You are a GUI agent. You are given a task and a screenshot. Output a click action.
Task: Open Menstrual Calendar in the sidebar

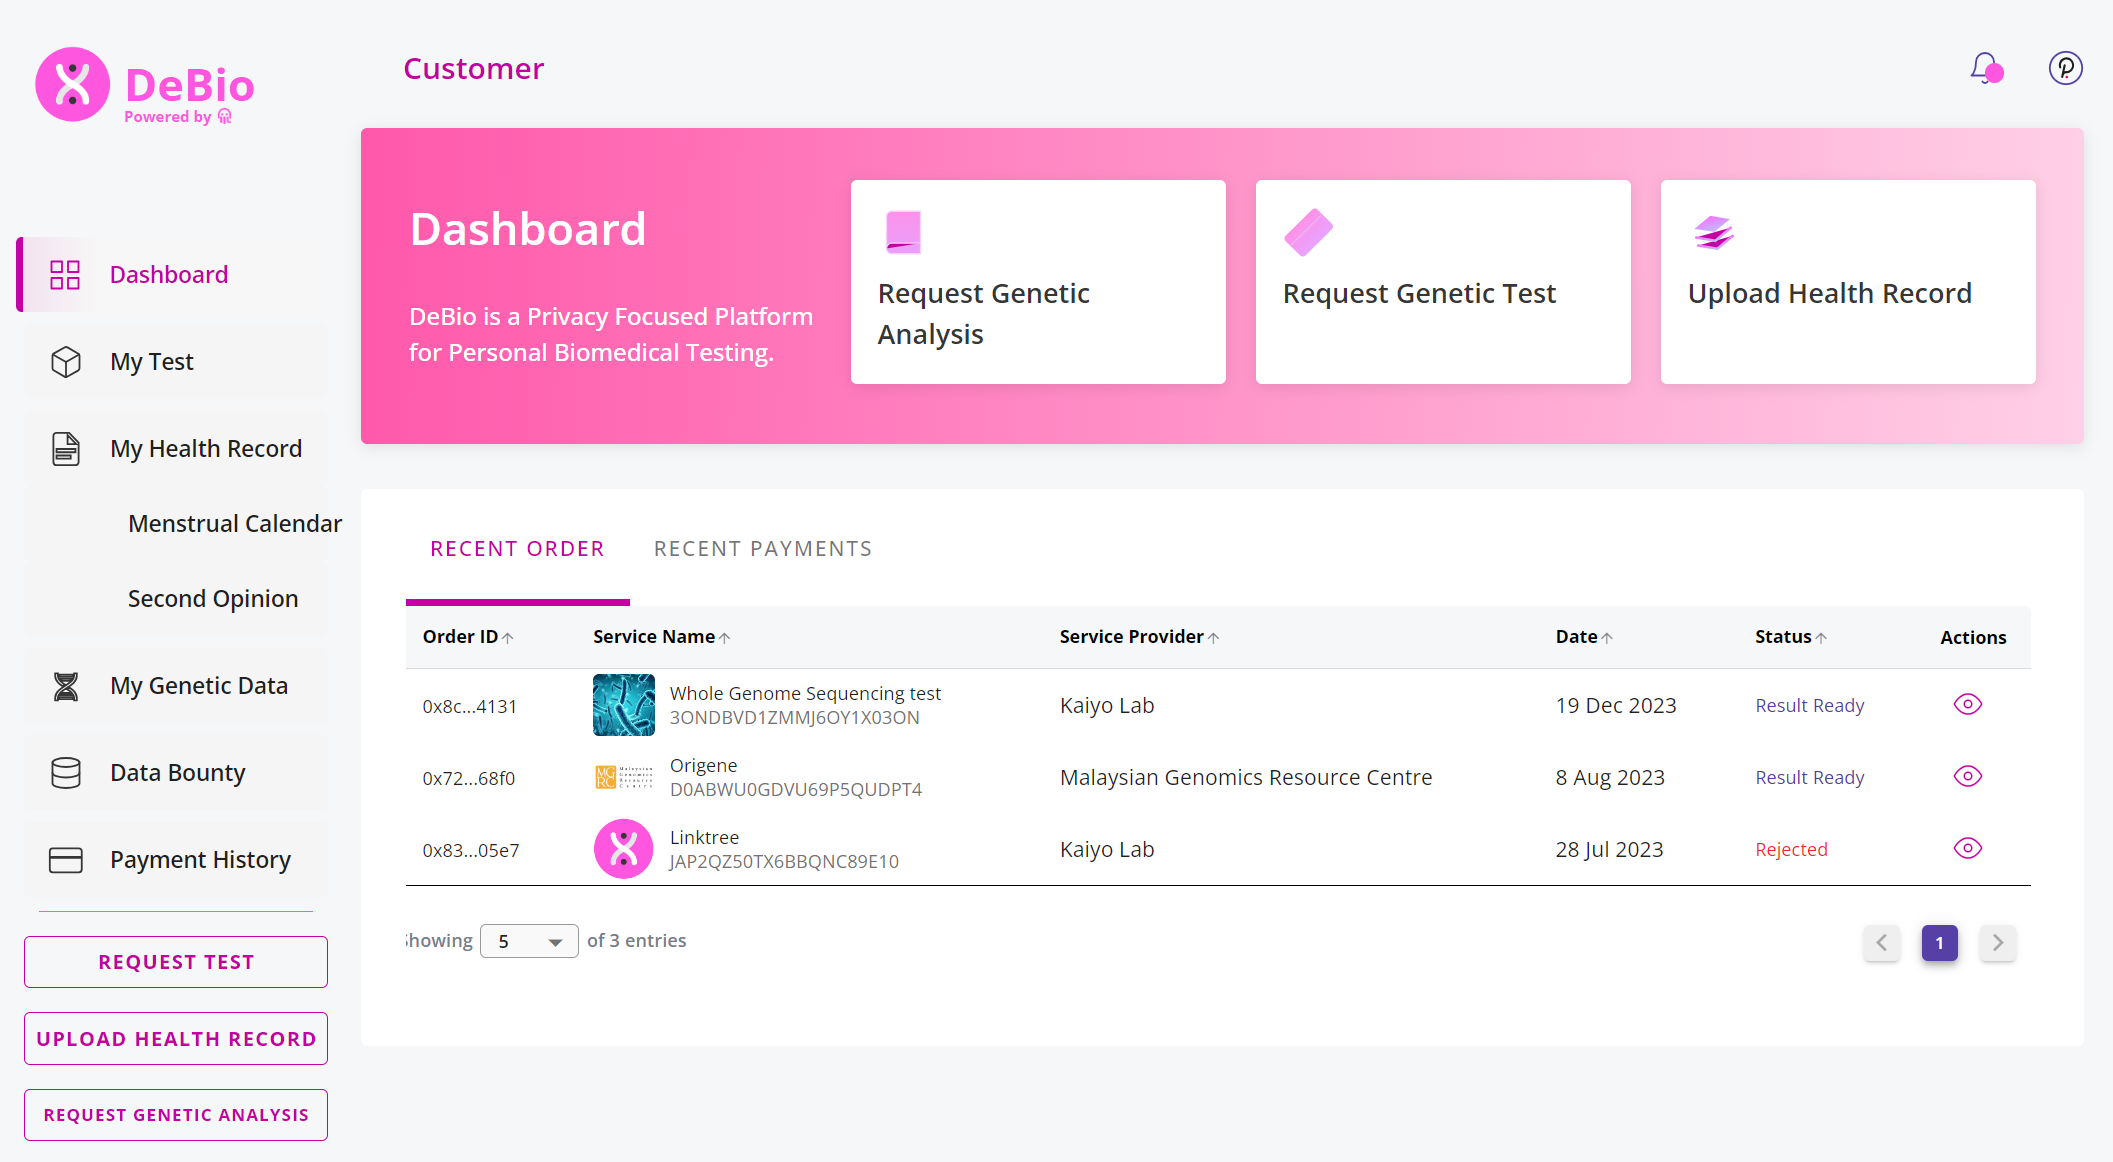coord(235,524)
